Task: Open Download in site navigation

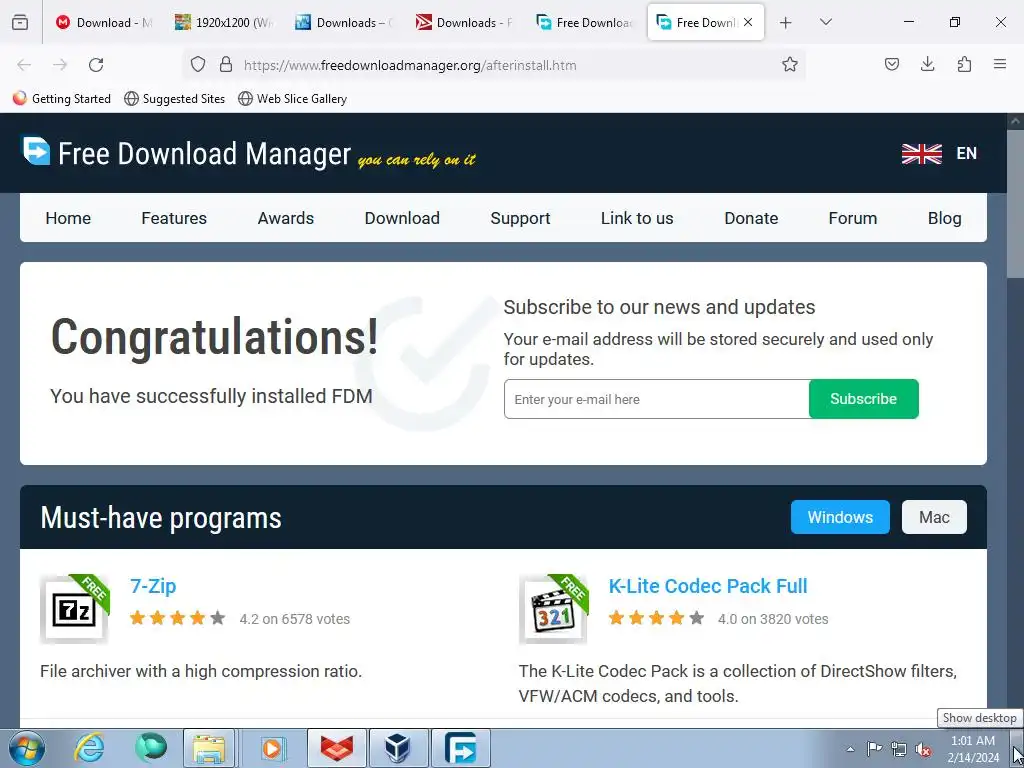Action: pos(402,218)
